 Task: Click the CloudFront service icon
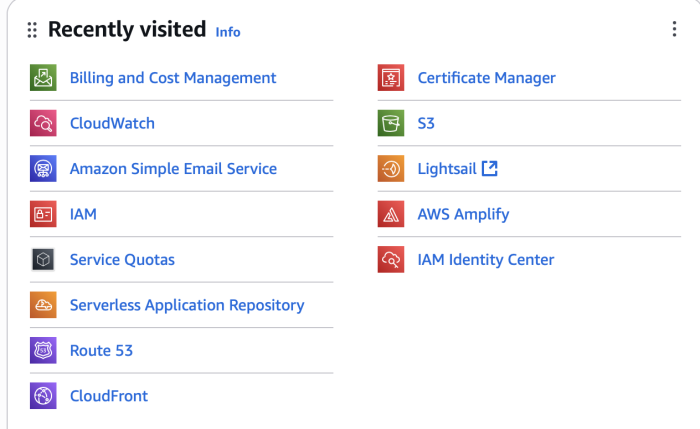pos(43,396)
